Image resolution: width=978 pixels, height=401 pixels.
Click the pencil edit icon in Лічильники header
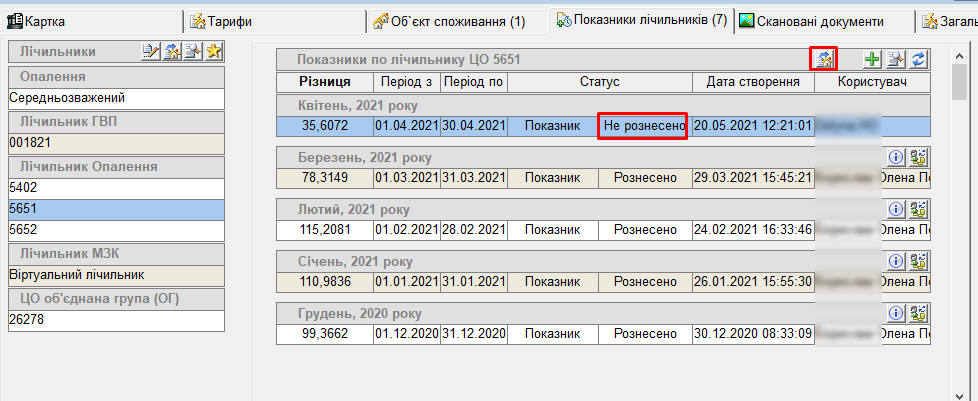151,52
